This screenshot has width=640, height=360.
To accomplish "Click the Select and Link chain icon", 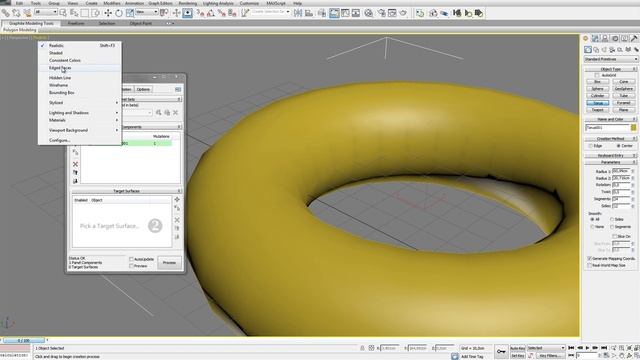I will tap(6, 13).
